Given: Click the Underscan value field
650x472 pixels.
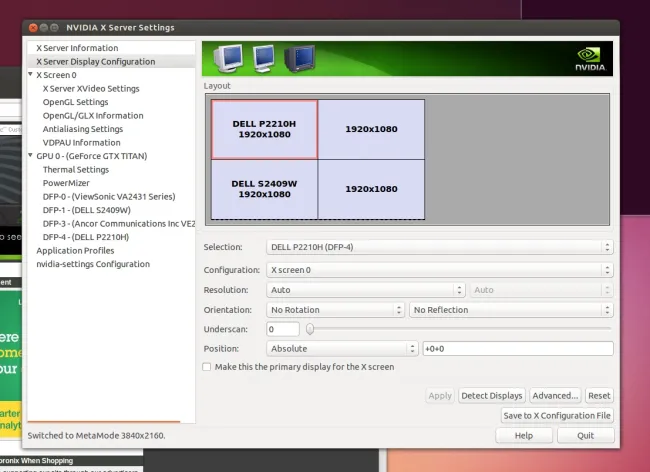Looking at the screenshot, I should 283,329.
